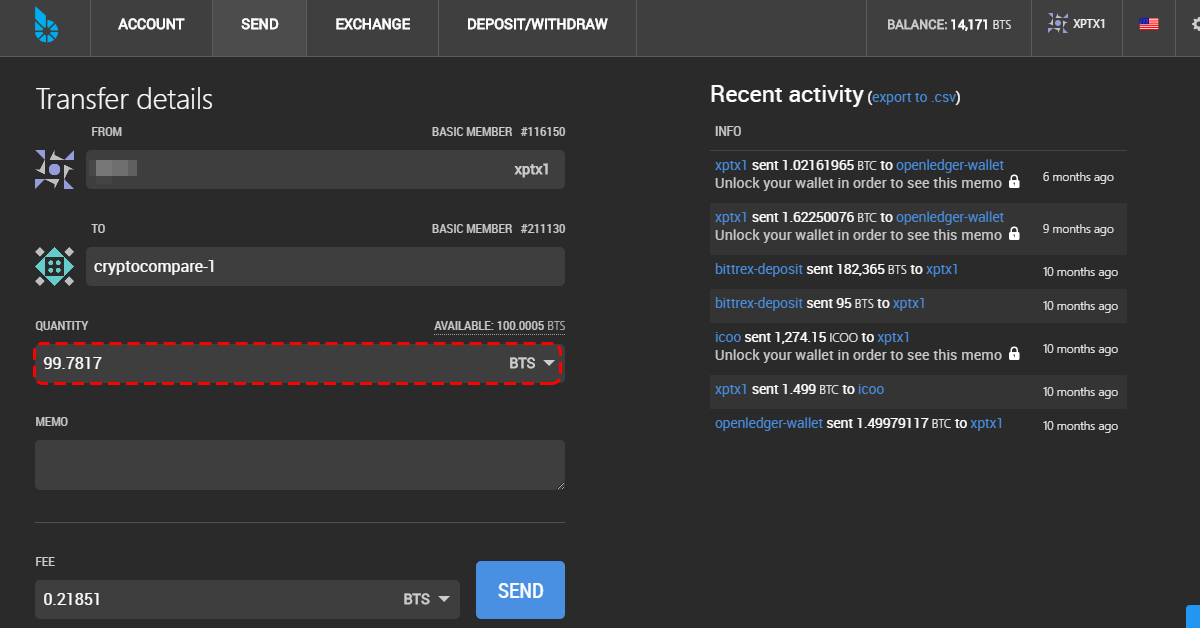Select the US flag language icon
Screen dimensions: 1200x628
coord(1149,24)
